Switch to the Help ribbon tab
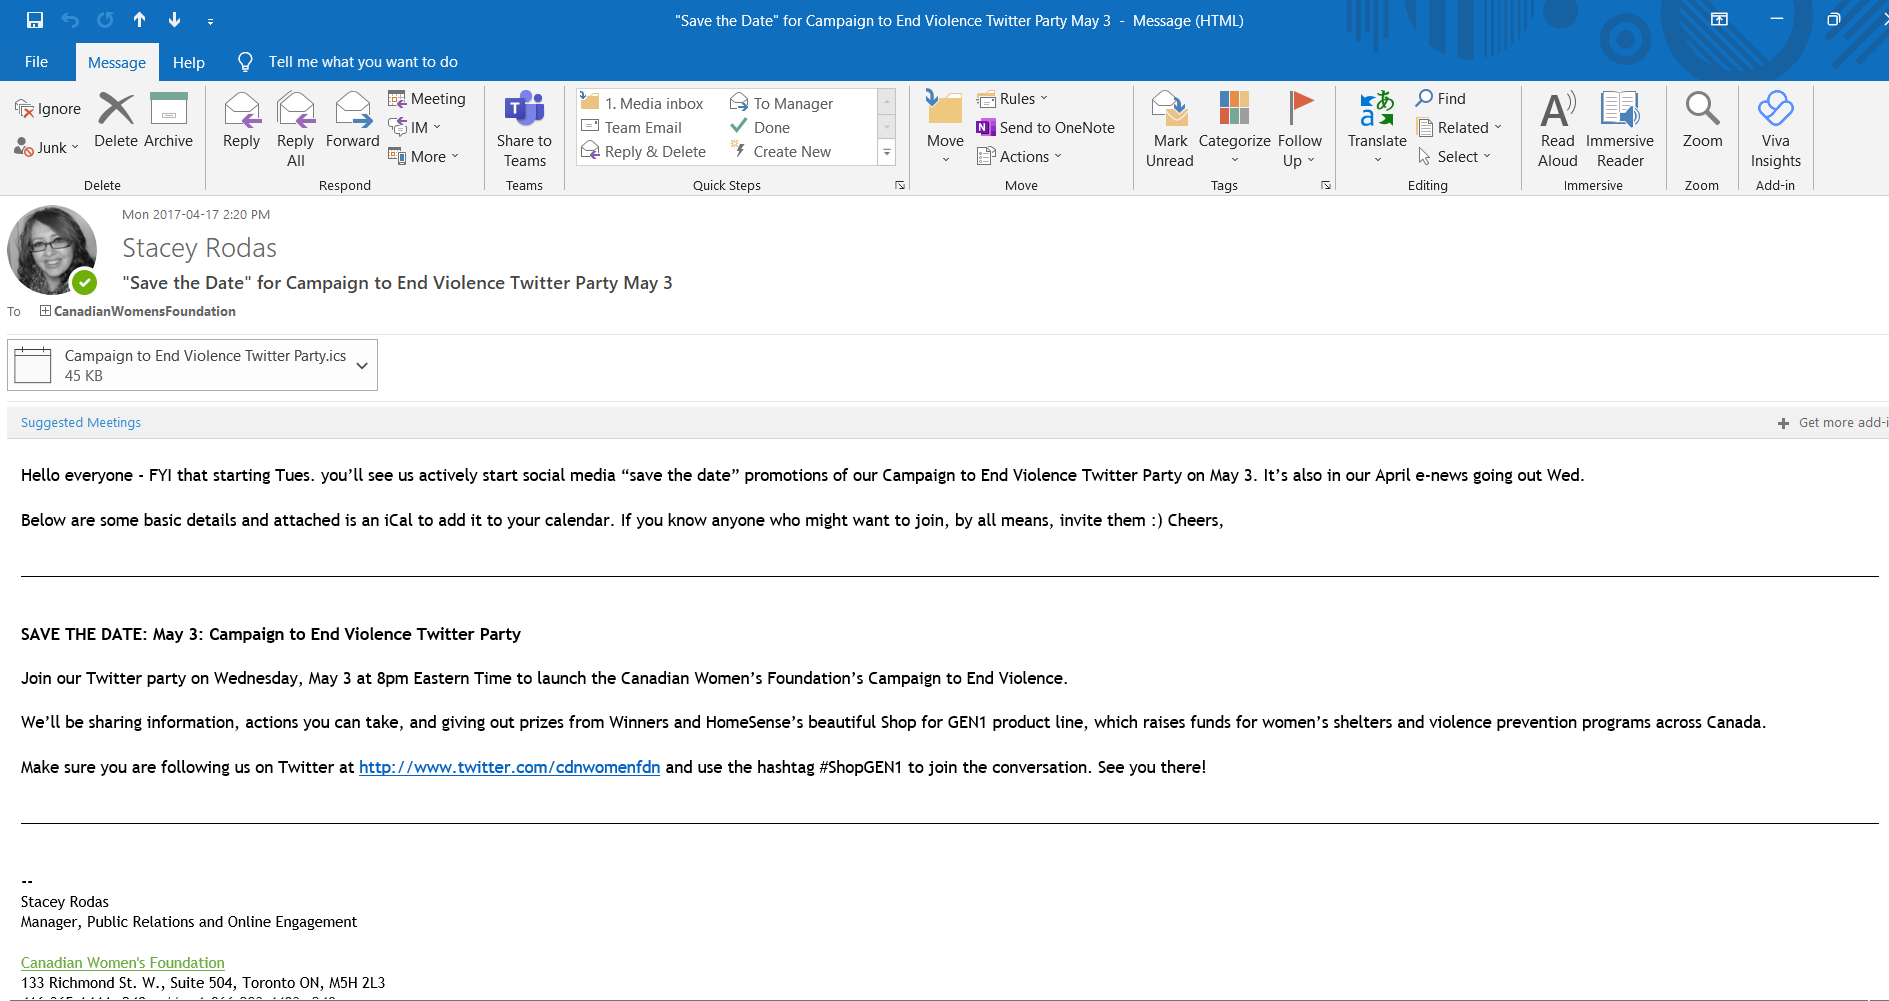The width and height of the screenshot is (1889, 1001). pyautogui.click(x=188, y=62)
